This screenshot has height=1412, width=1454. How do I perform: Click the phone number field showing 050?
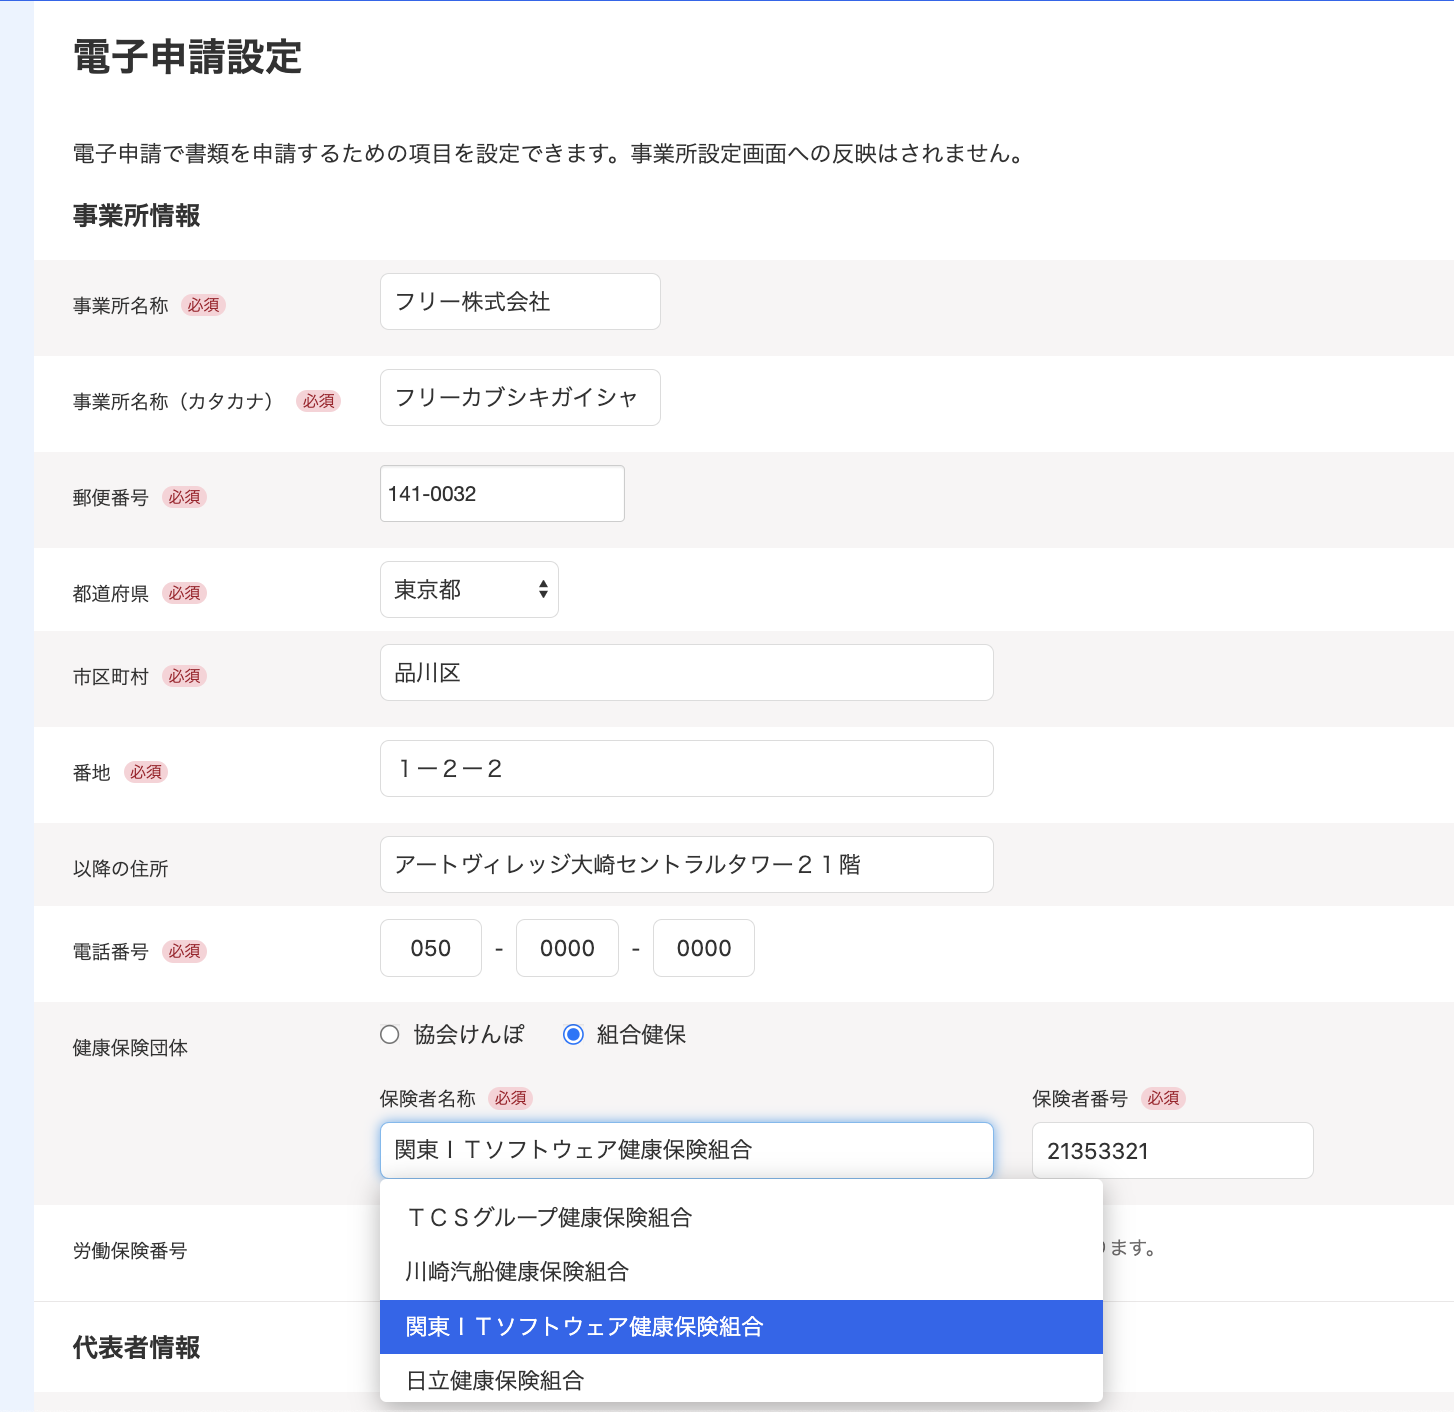pos(430,947)
